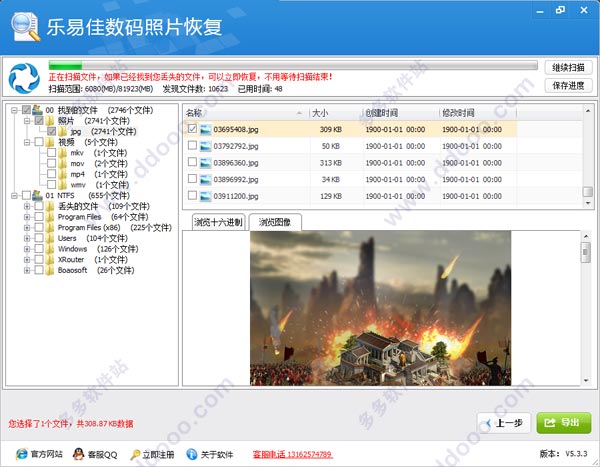Image resolution: width=600 pixels, height=467 pixels.
Task: Click the image icon of 03792792.jpg
Action: tap(205, 146)
